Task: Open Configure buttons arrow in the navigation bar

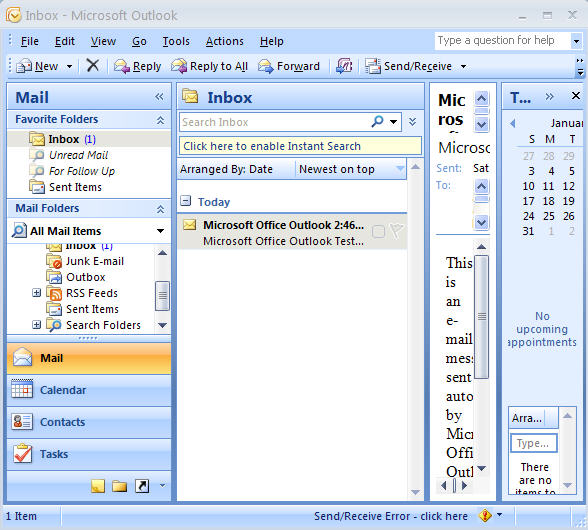Action: [162, 485]
